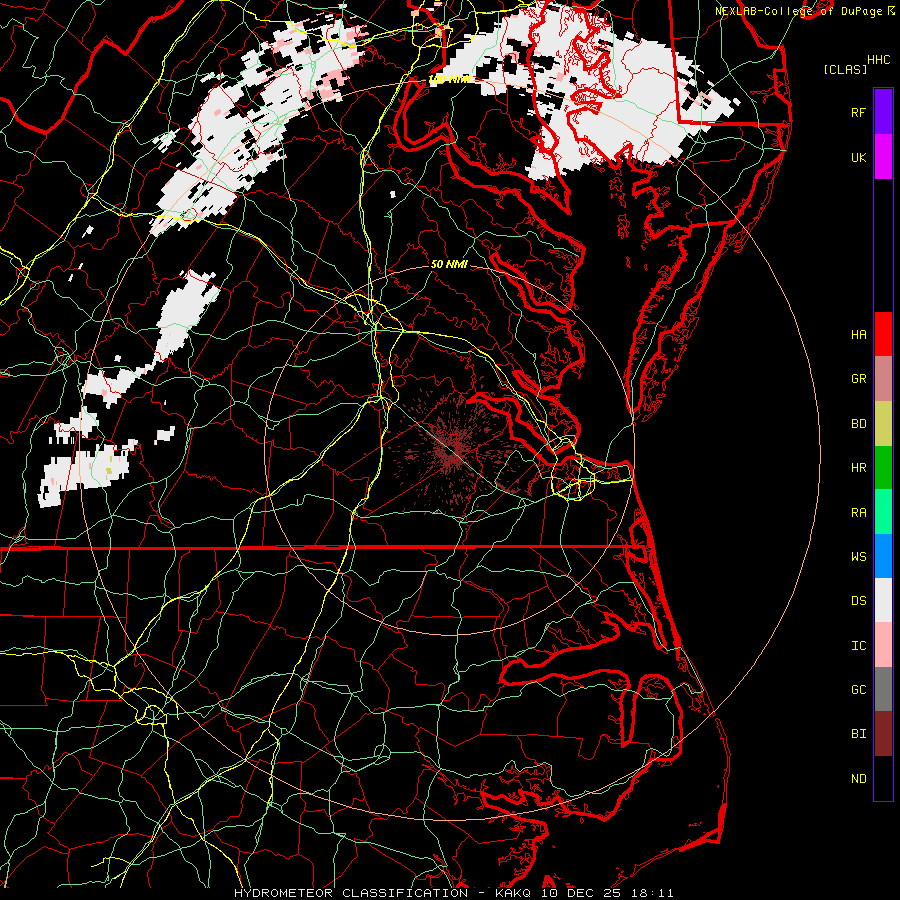Click the 'RA' legend label
Viewport: 900px width, 900px height.
pos(858,513)
